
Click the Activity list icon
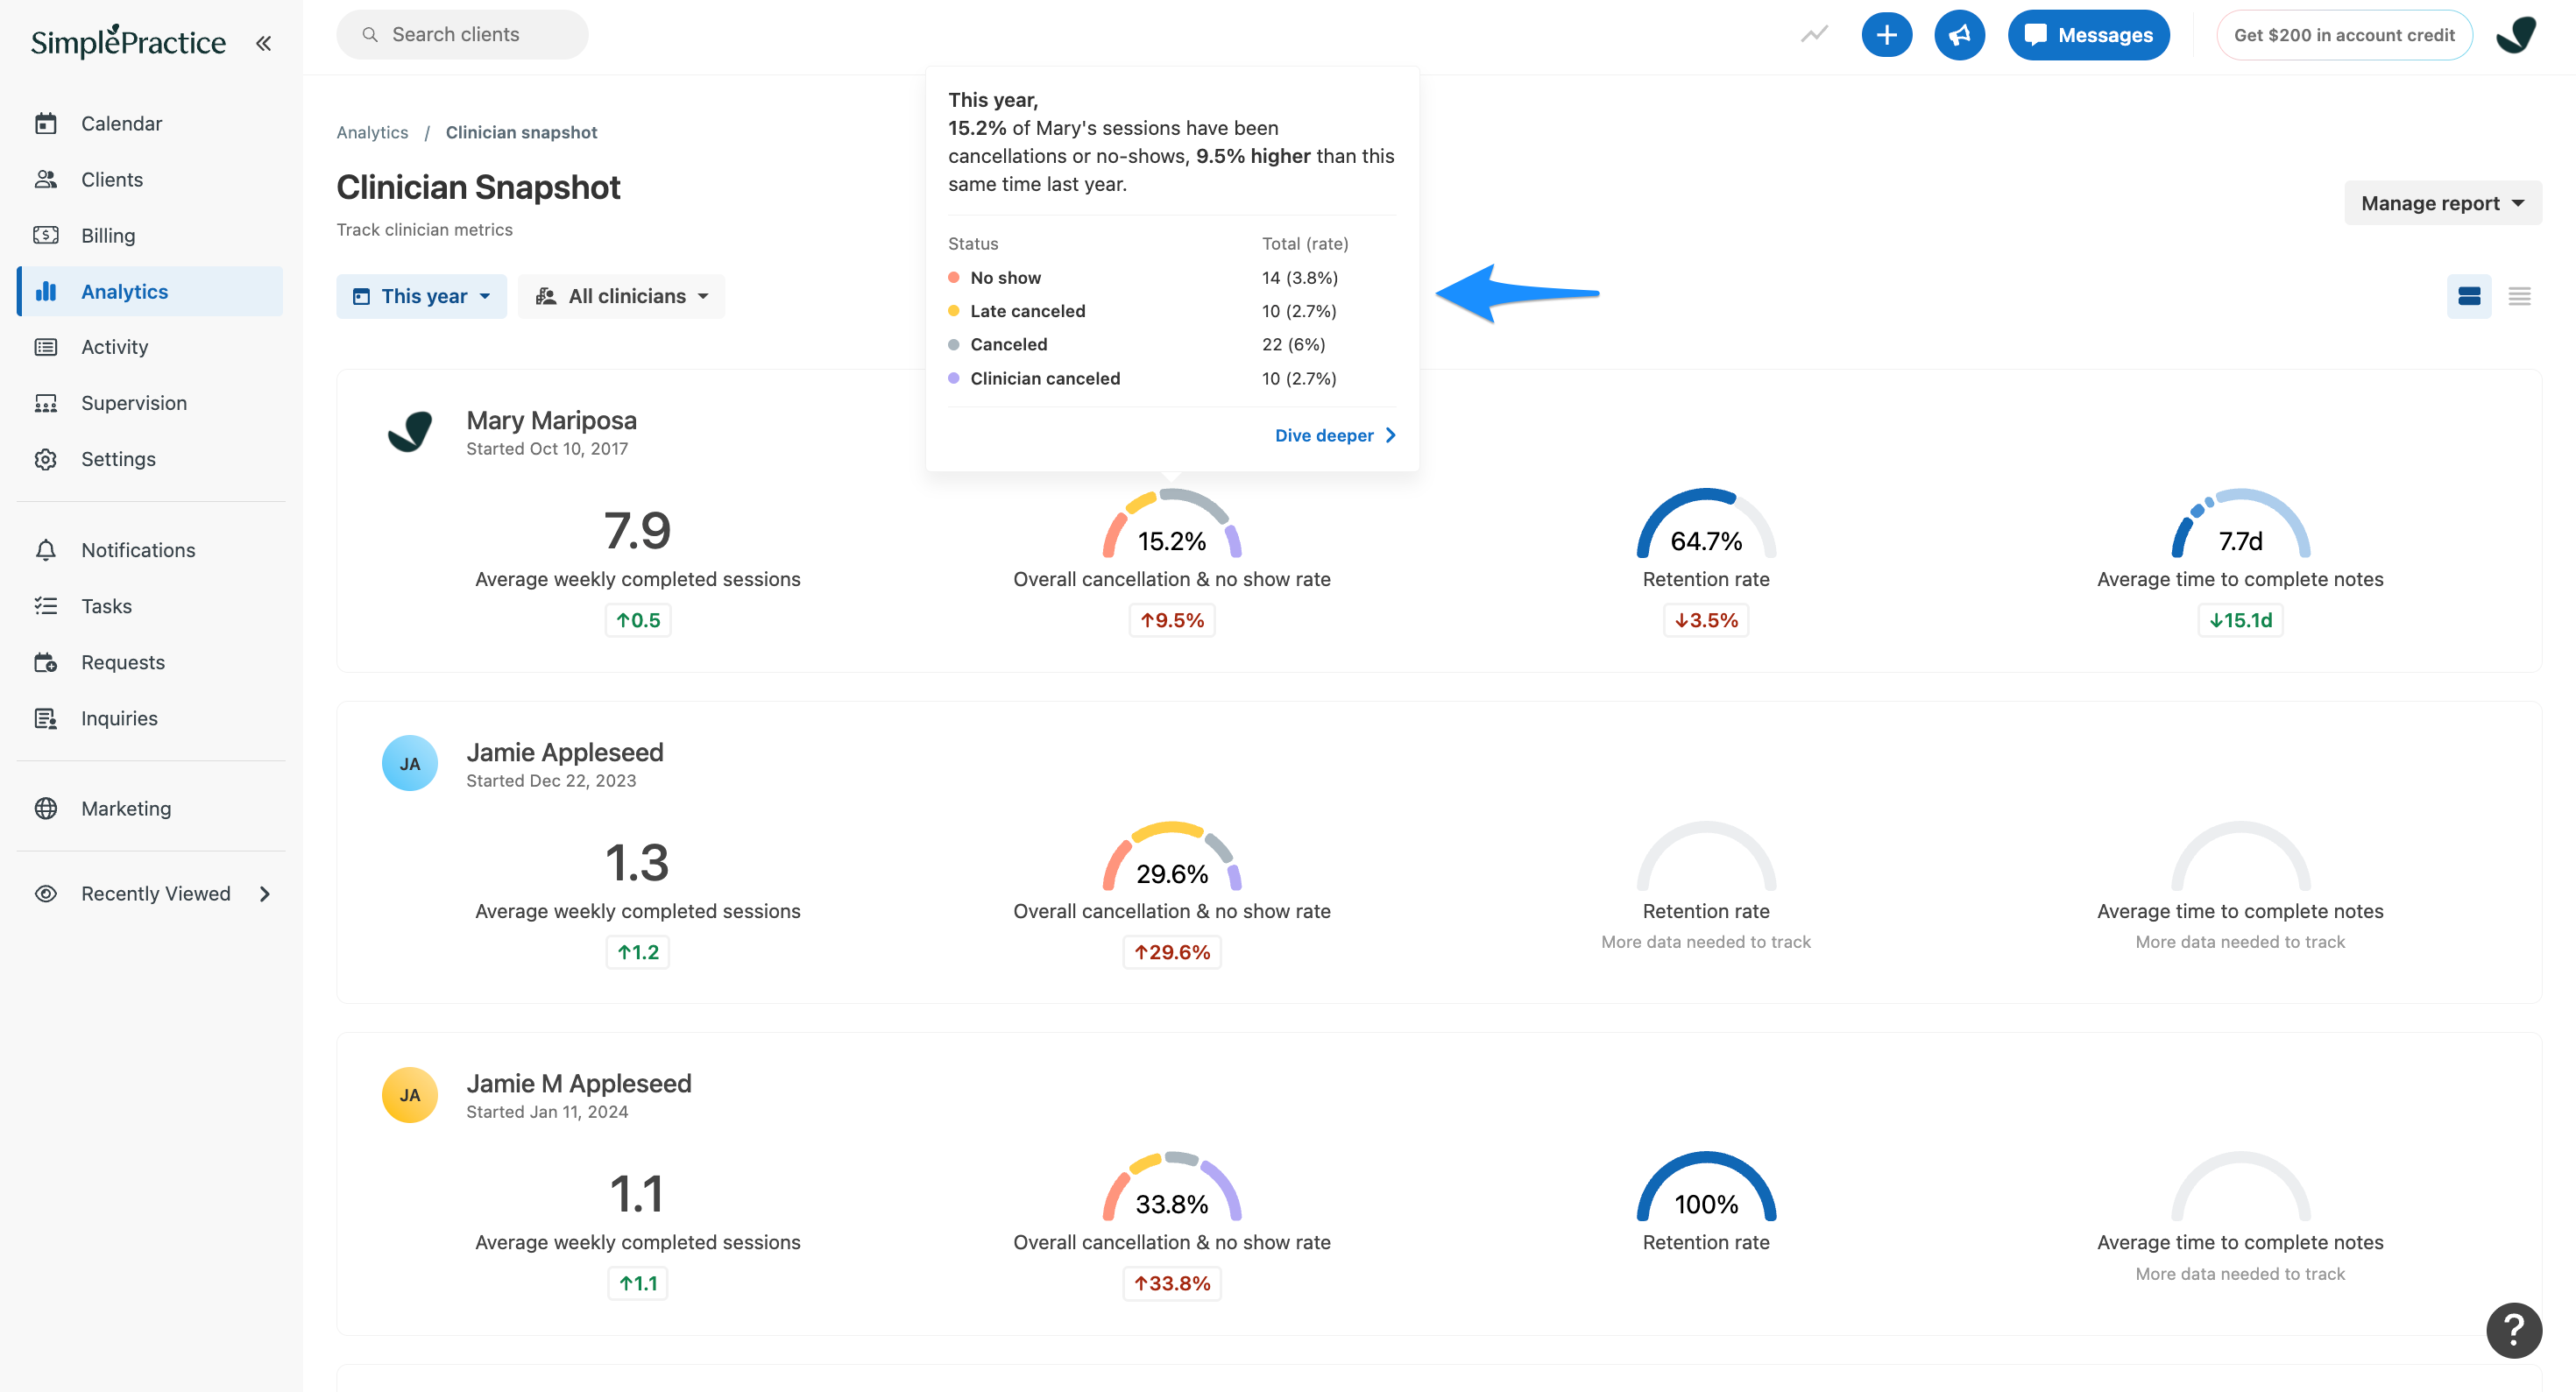pyautogui.click(x=46, y=347)
